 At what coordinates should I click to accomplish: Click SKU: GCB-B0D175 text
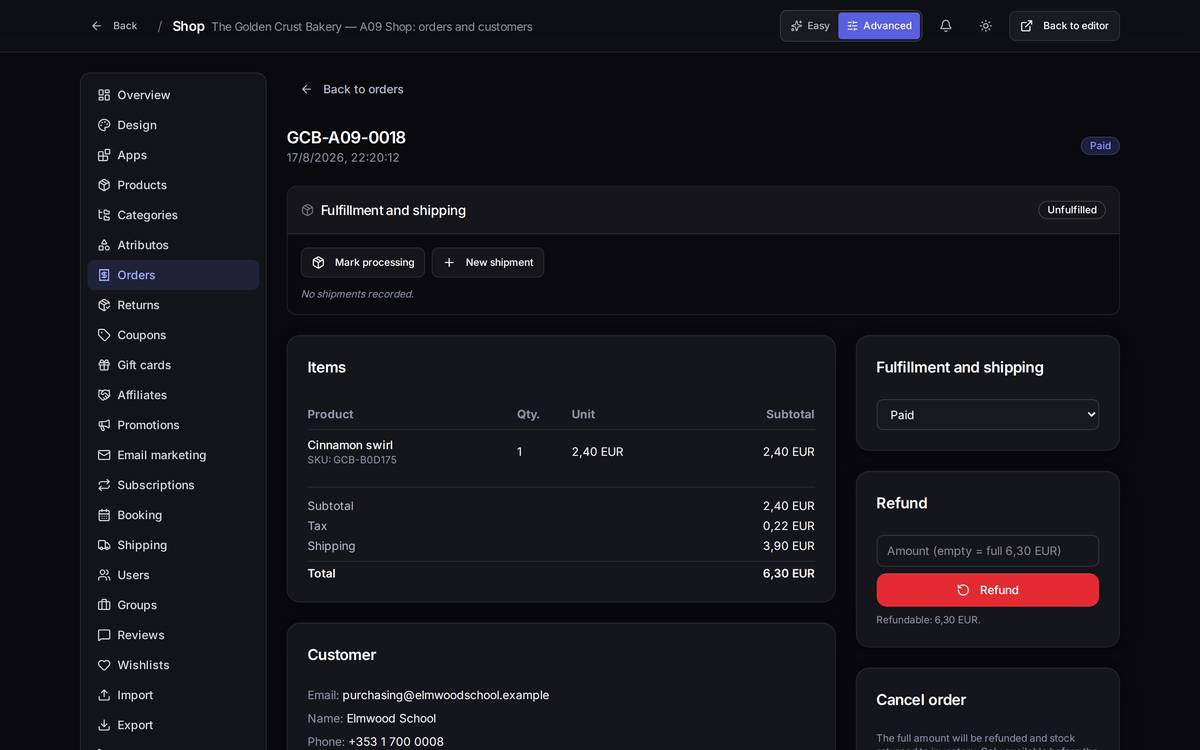pyautogui.click(x=352, y=460)
